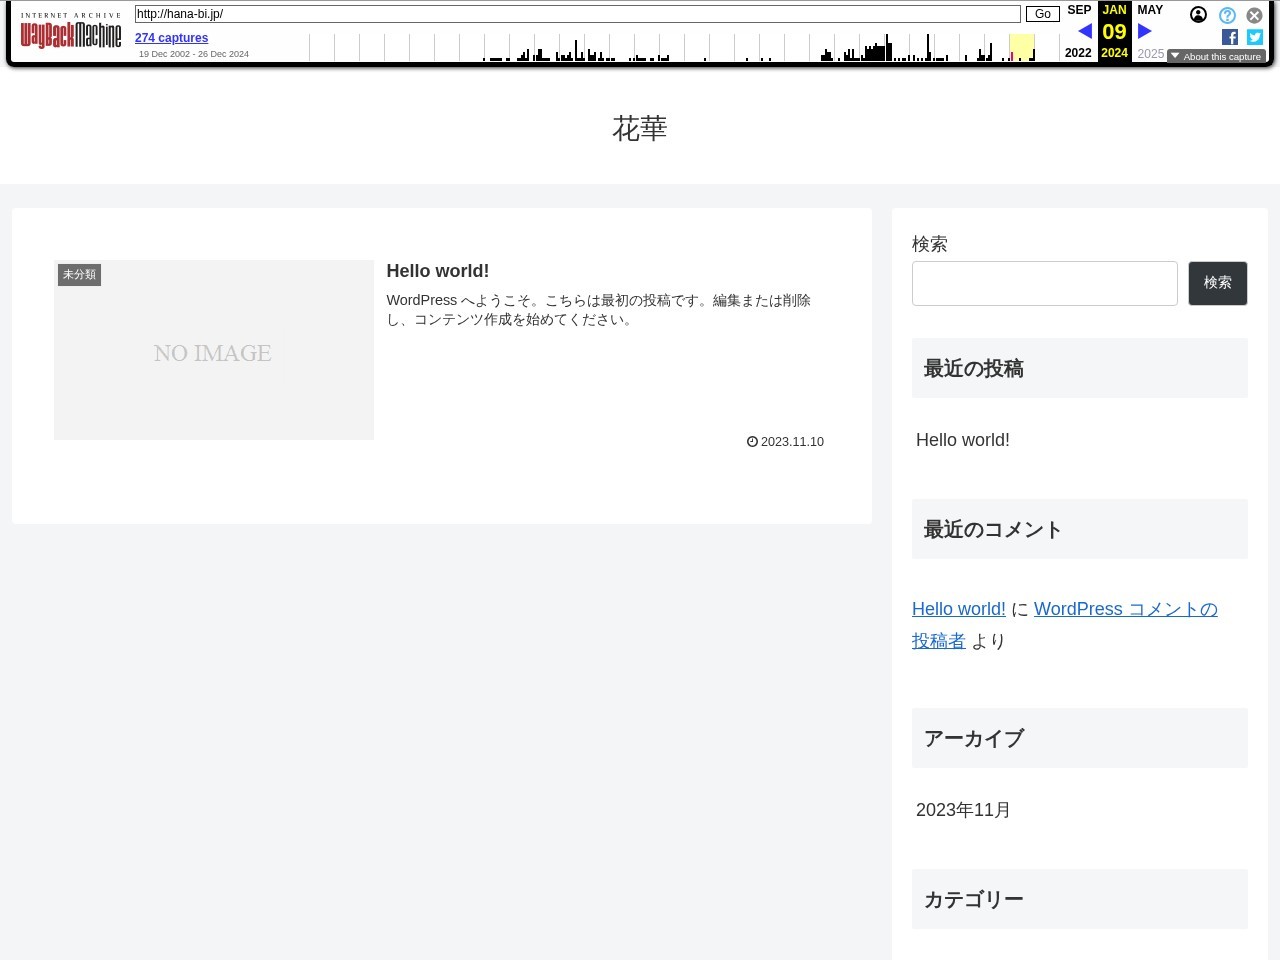Select SEP 2022 capture month

click(x=1079, y=10)
